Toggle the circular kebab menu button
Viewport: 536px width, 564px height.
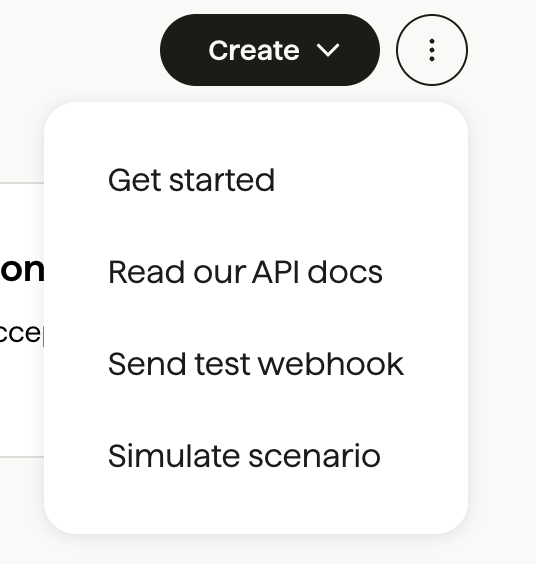(432, 50)
